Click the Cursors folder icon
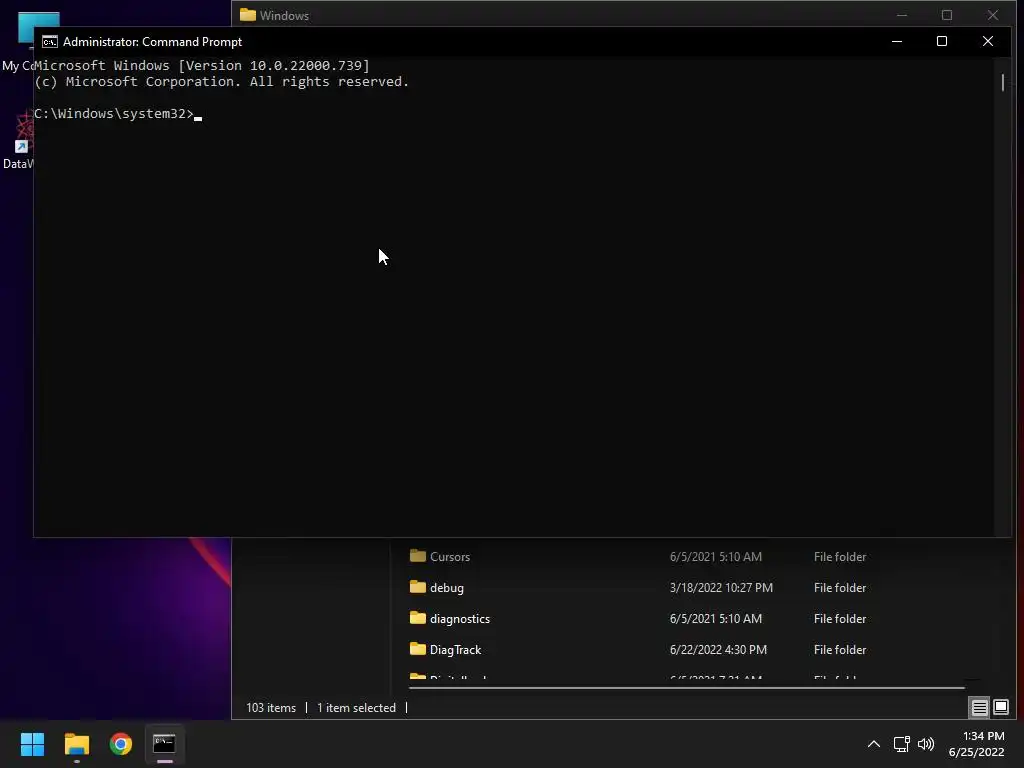 (x=417, y=556)
